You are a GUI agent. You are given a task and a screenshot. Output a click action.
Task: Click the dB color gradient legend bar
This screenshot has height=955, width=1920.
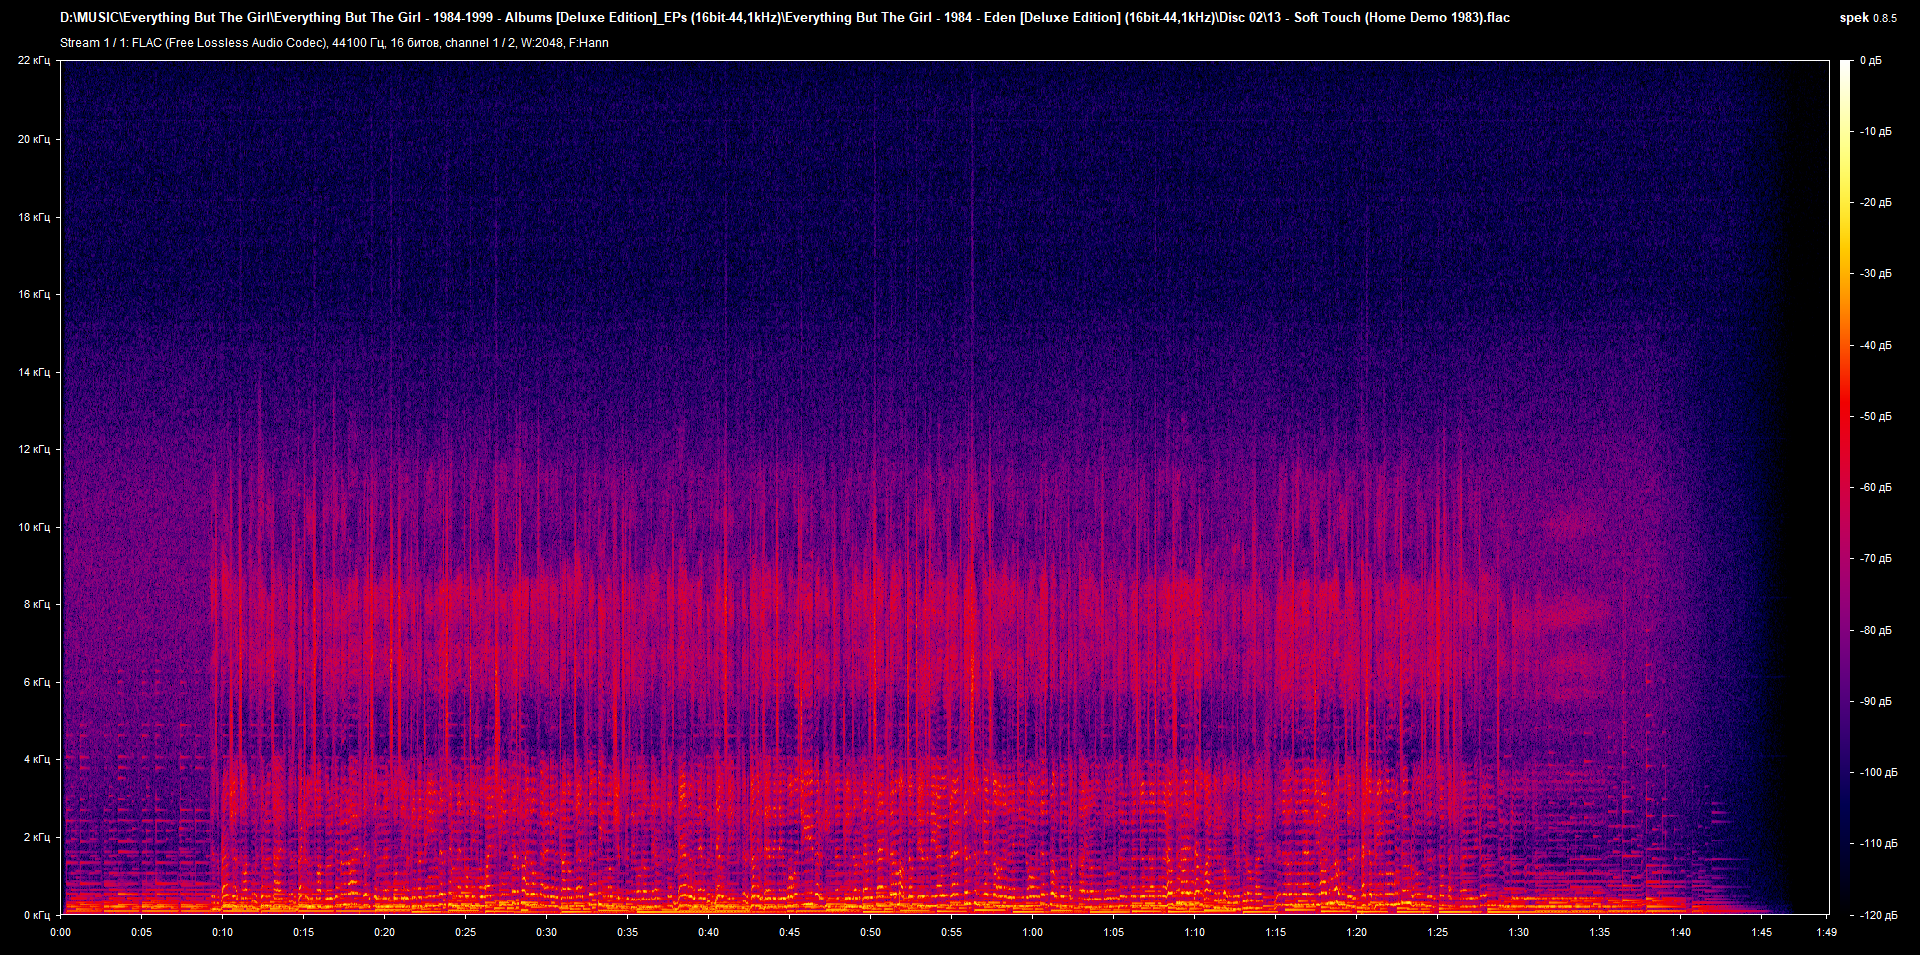point(1845,487)
